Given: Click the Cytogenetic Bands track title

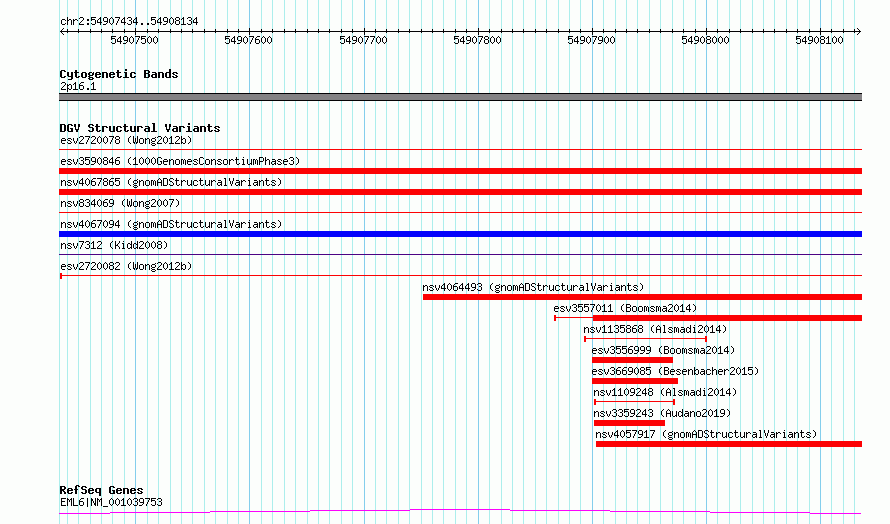Looking at the screenshot, I should click(119, 74).
